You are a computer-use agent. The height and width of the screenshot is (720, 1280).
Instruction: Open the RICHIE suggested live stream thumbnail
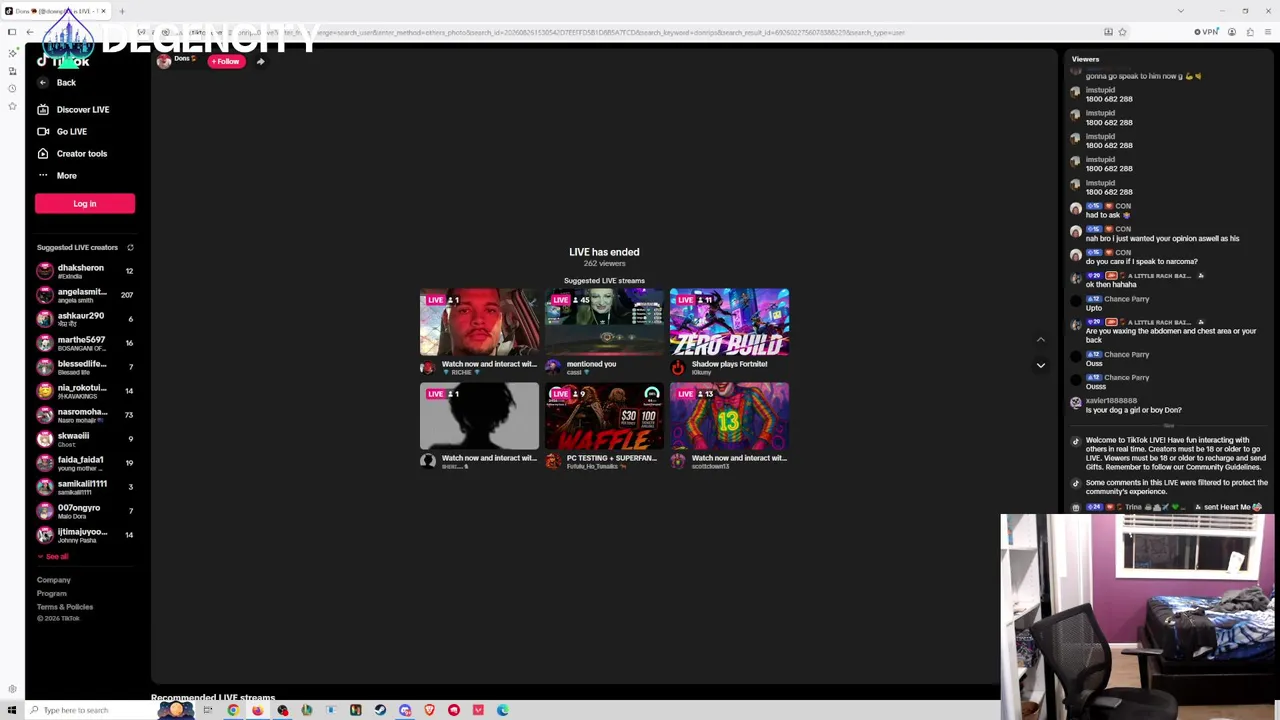(x=479, y=322)
